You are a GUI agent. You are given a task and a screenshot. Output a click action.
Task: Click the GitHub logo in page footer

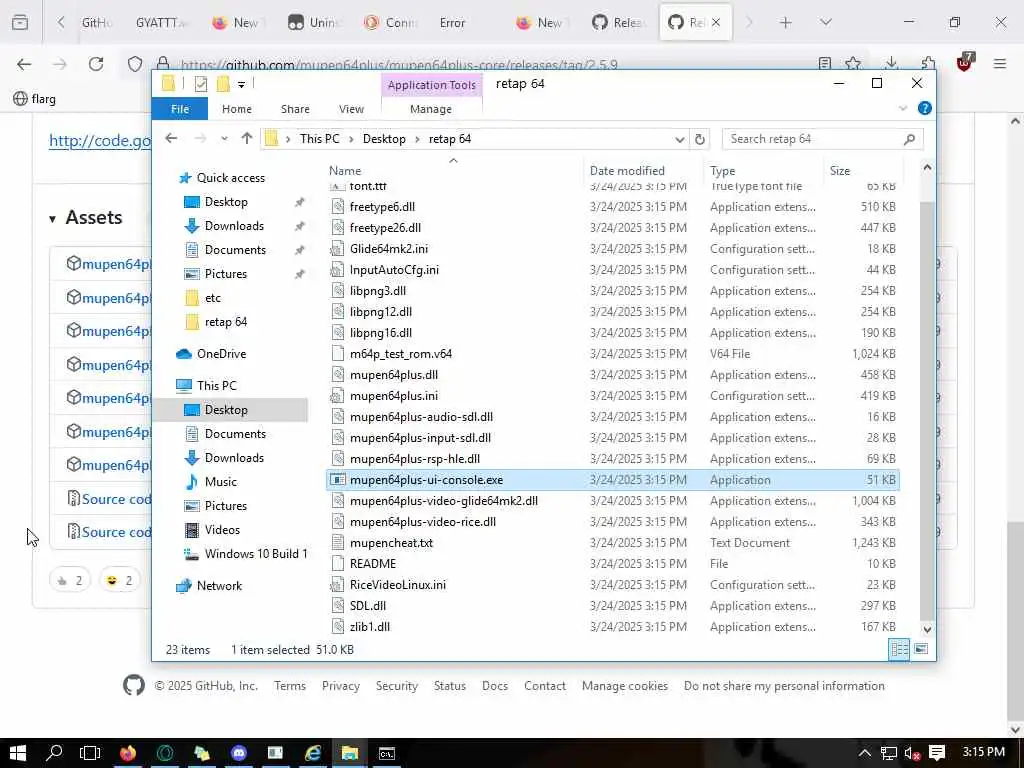(134, 686)
